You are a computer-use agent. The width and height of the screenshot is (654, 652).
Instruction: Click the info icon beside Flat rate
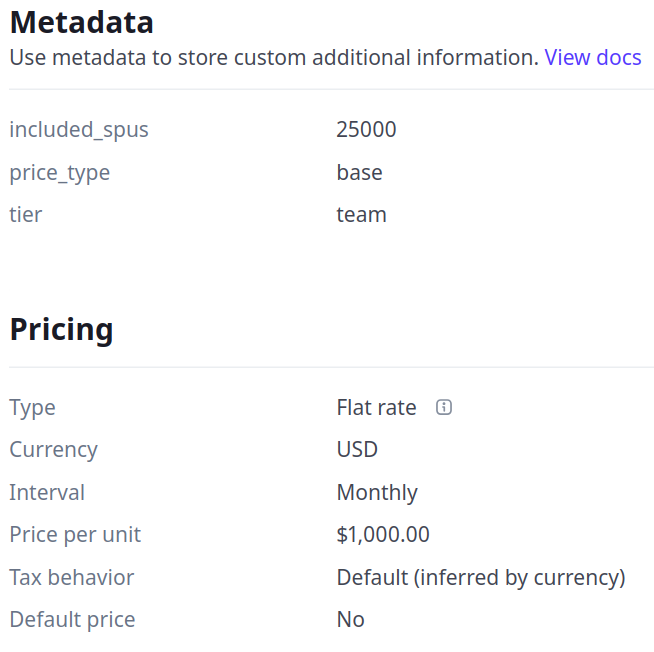tap(445, 407)
